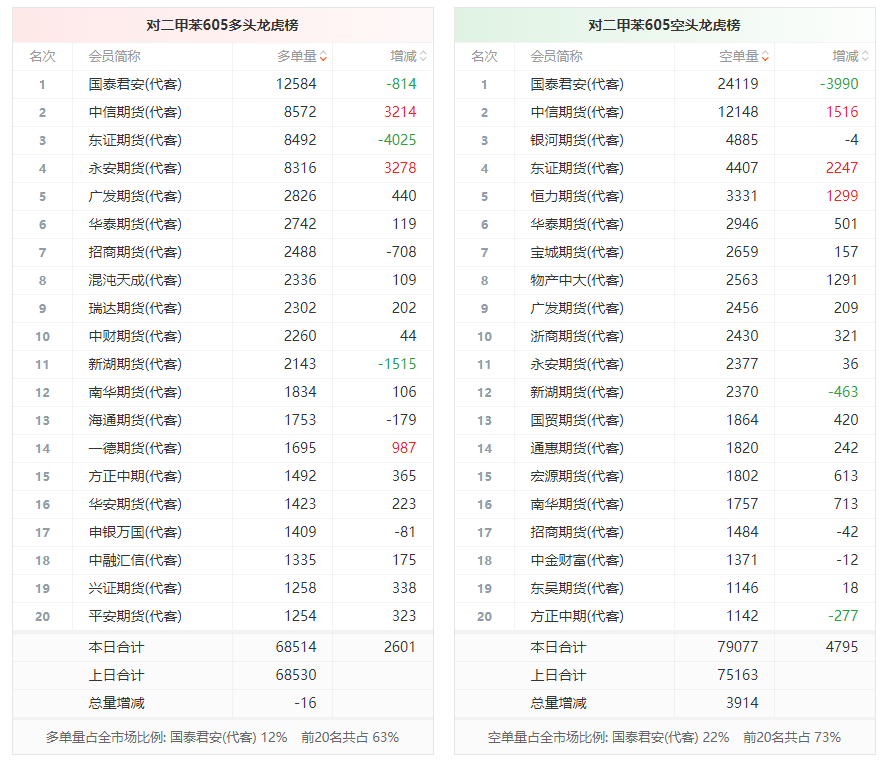The image size is (883, 761).
Task: Select 南华期货(代客) in short table
Action: tap(577, 504)
